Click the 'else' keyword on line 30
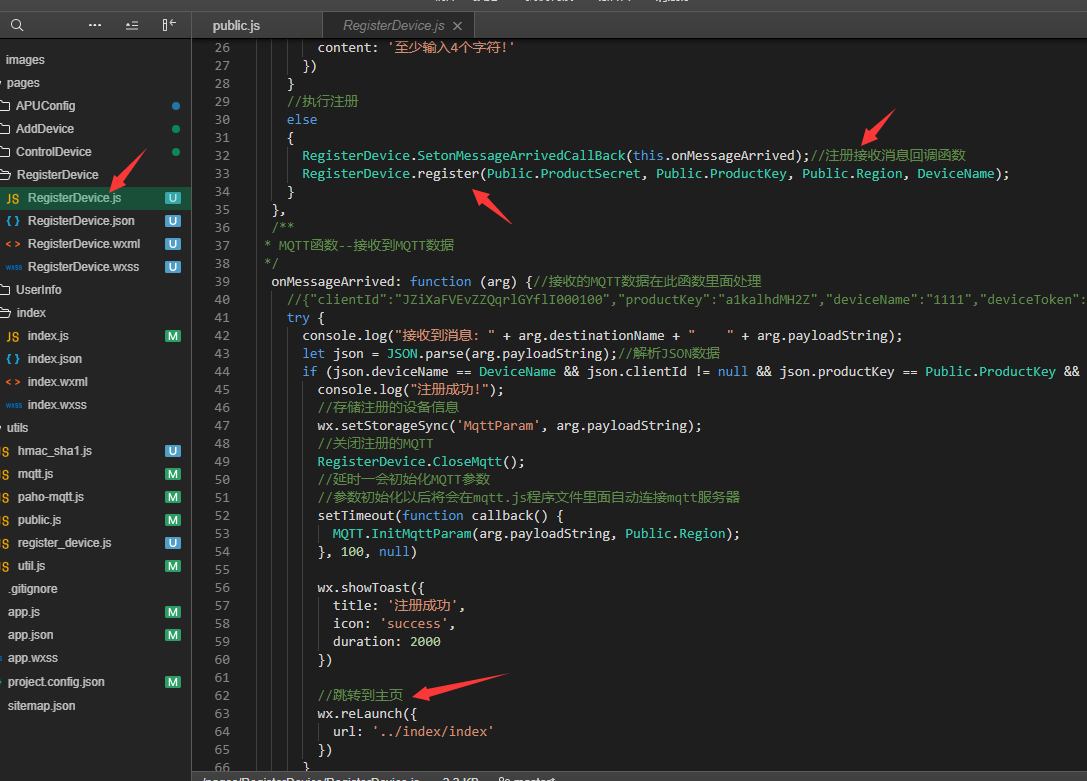Viewport: 1087px width, 781px height. pyautogui.click(x=302, y=119)
